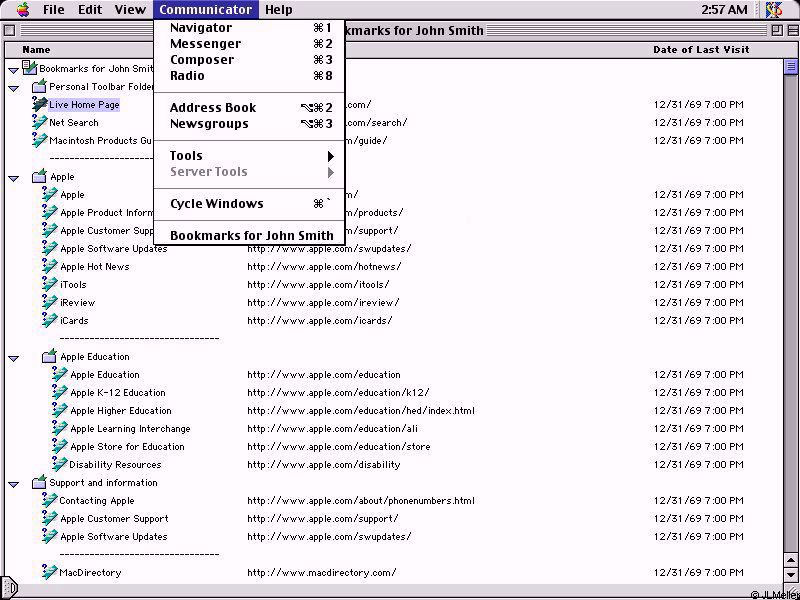Click the Disability Resources bookmark icon
This screenshot has height=600, width=800.
click(60, 464)
